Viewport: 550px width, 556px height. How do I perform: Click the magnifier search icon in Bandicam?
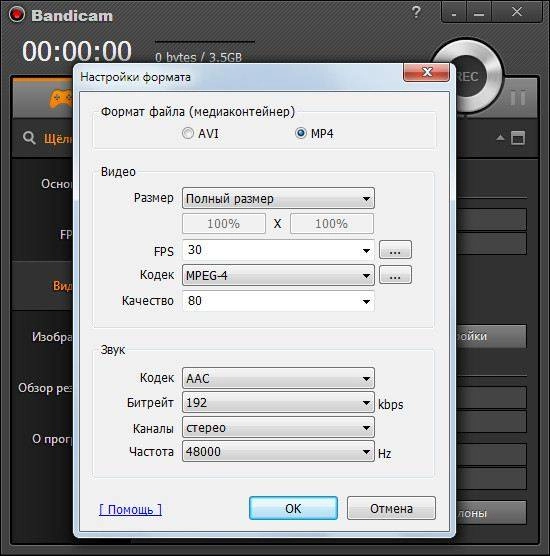click(29, 138)
